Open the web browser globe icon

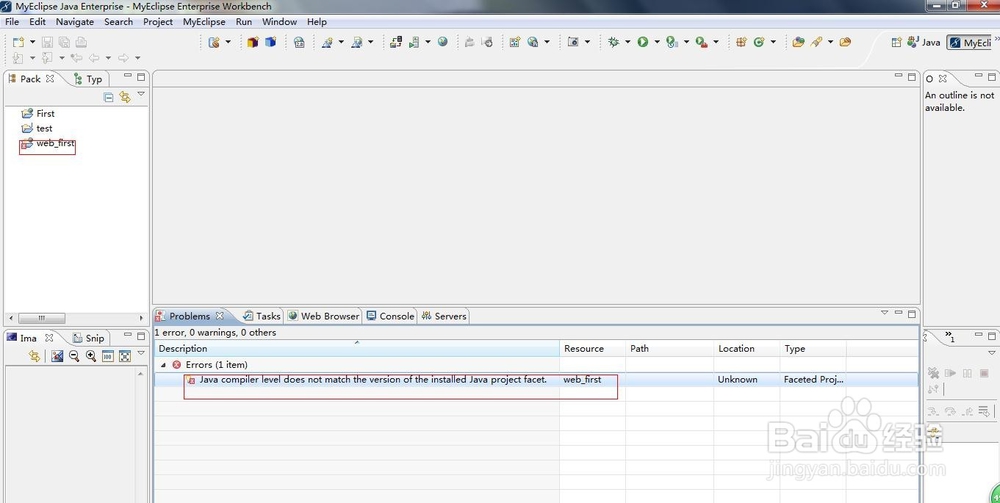443,42
